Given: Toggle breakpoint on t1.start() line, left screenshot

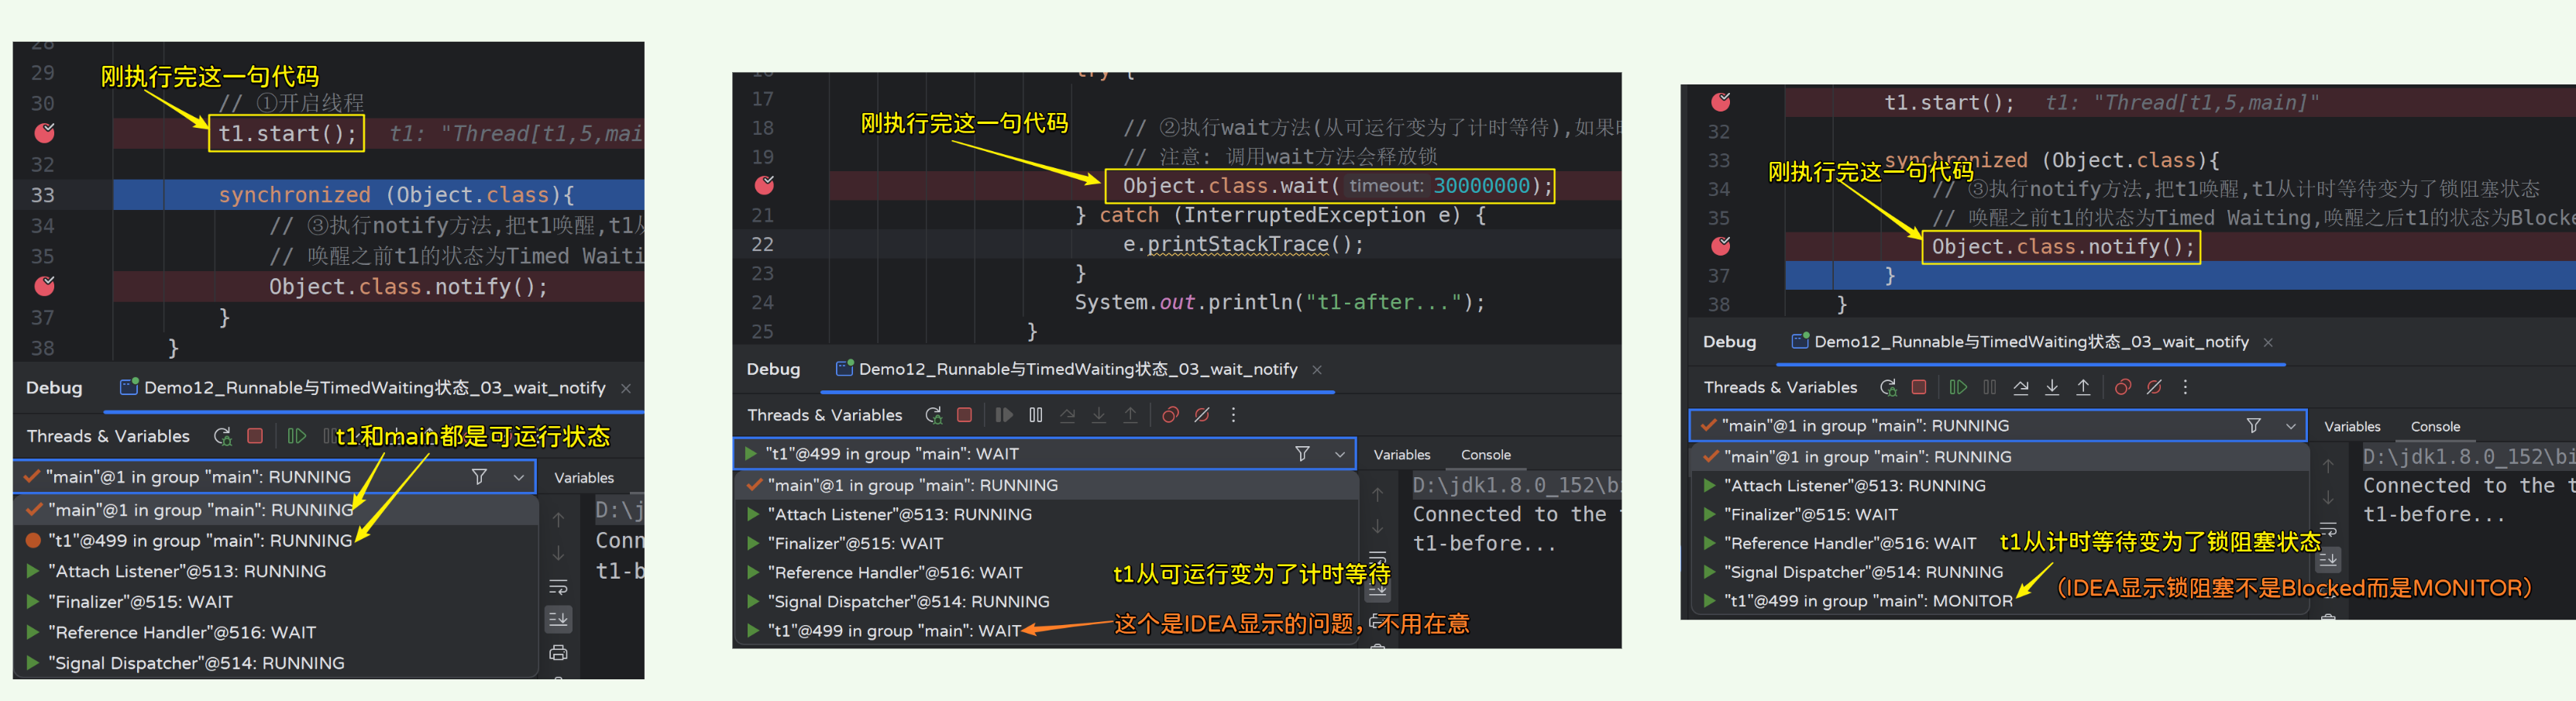Looking at the screenshot, I should point(45,133).
